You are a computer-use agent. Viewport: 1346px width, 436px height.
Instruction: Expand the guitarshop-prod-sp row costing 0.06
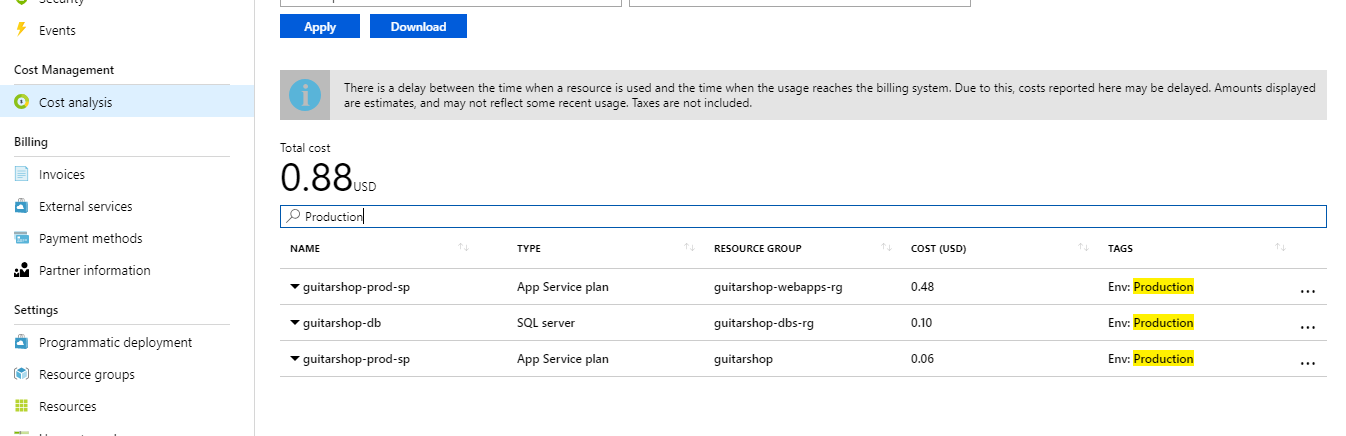coord(295,359)
